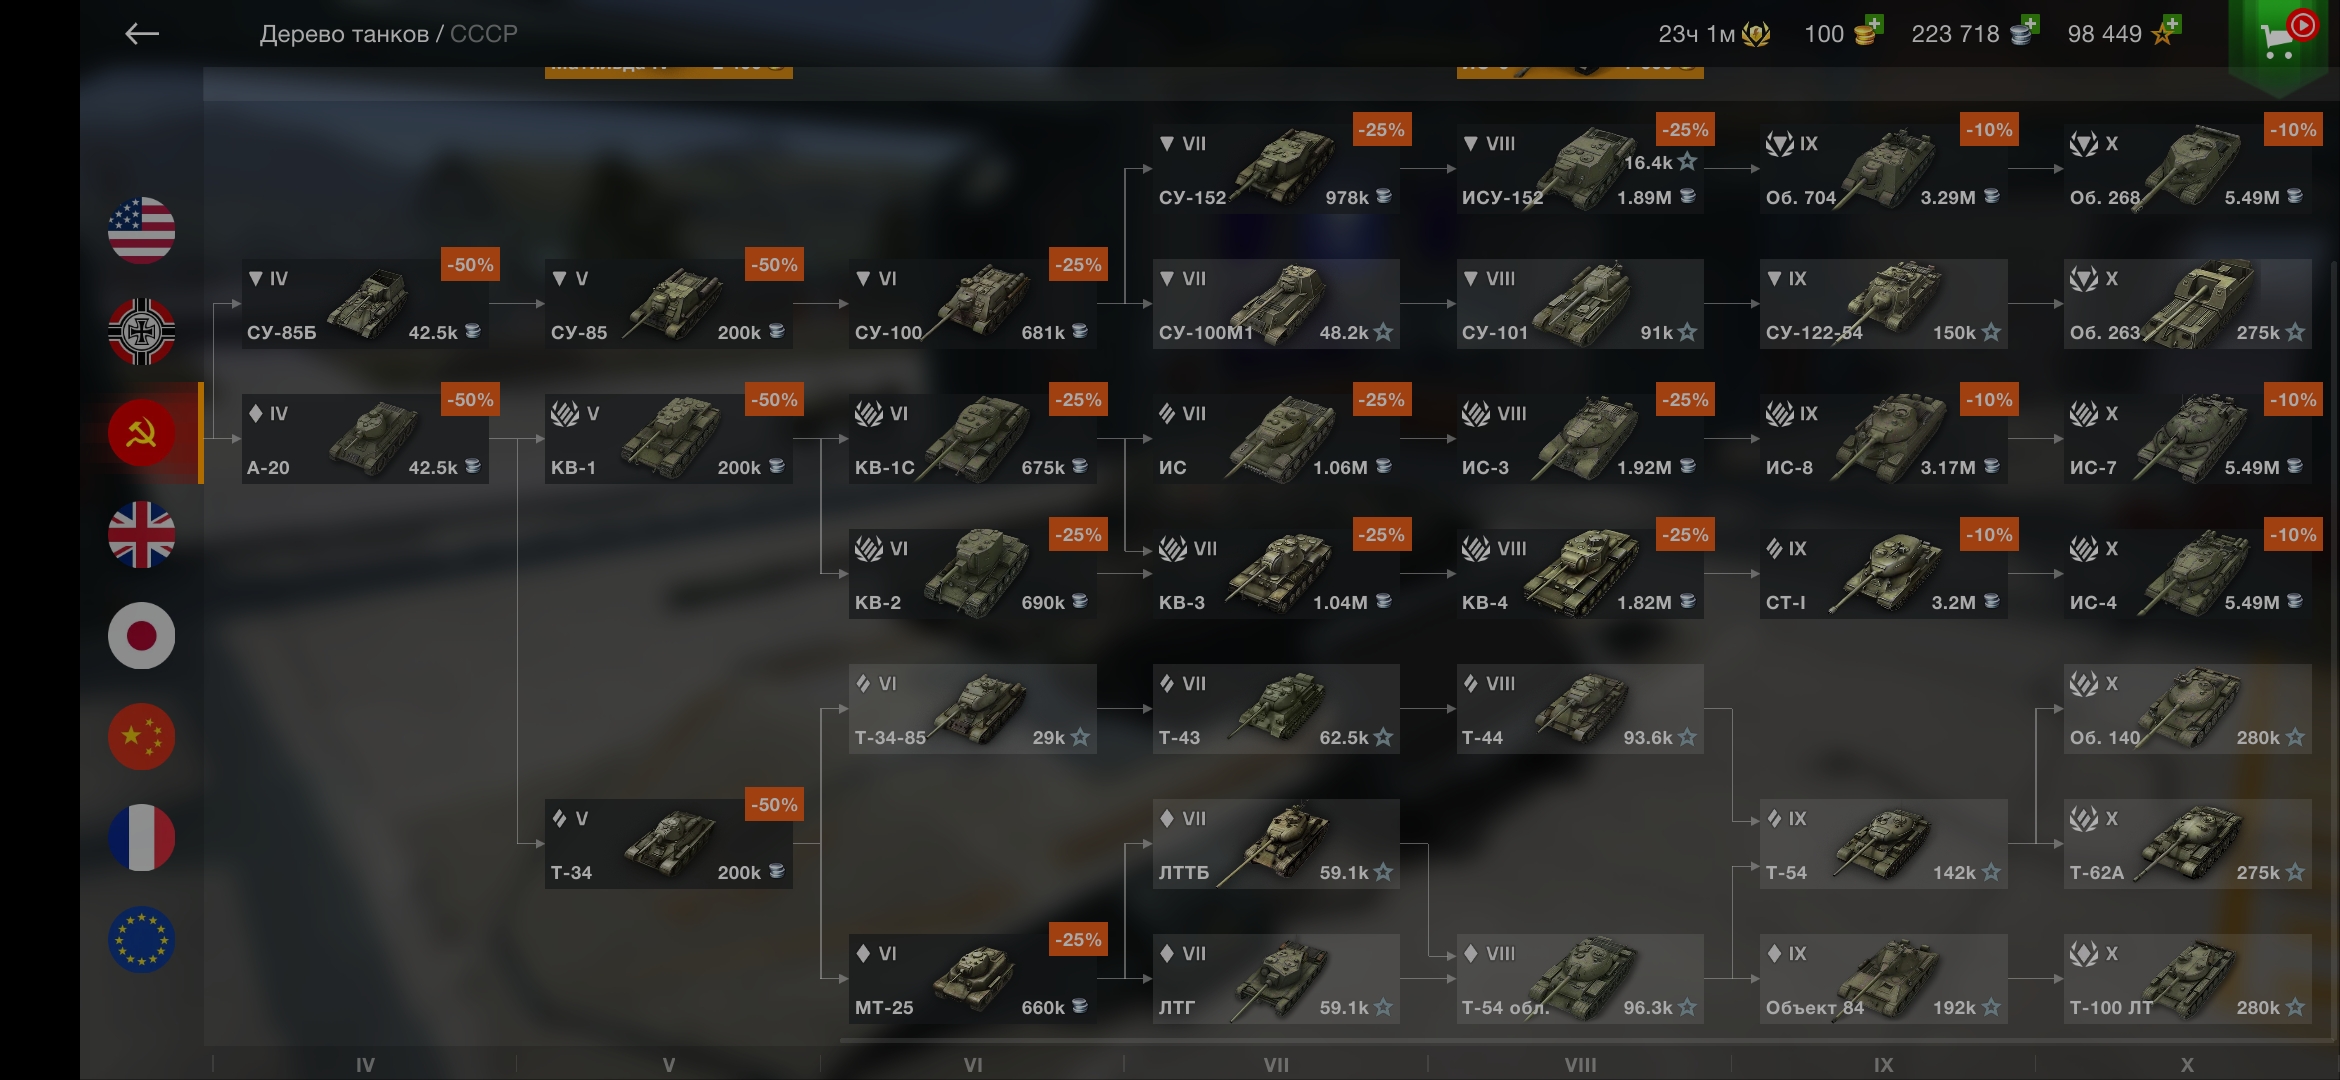Select the China flag nation
The height and width of the screenshot is (1080, 2340).
coord(141,737)
